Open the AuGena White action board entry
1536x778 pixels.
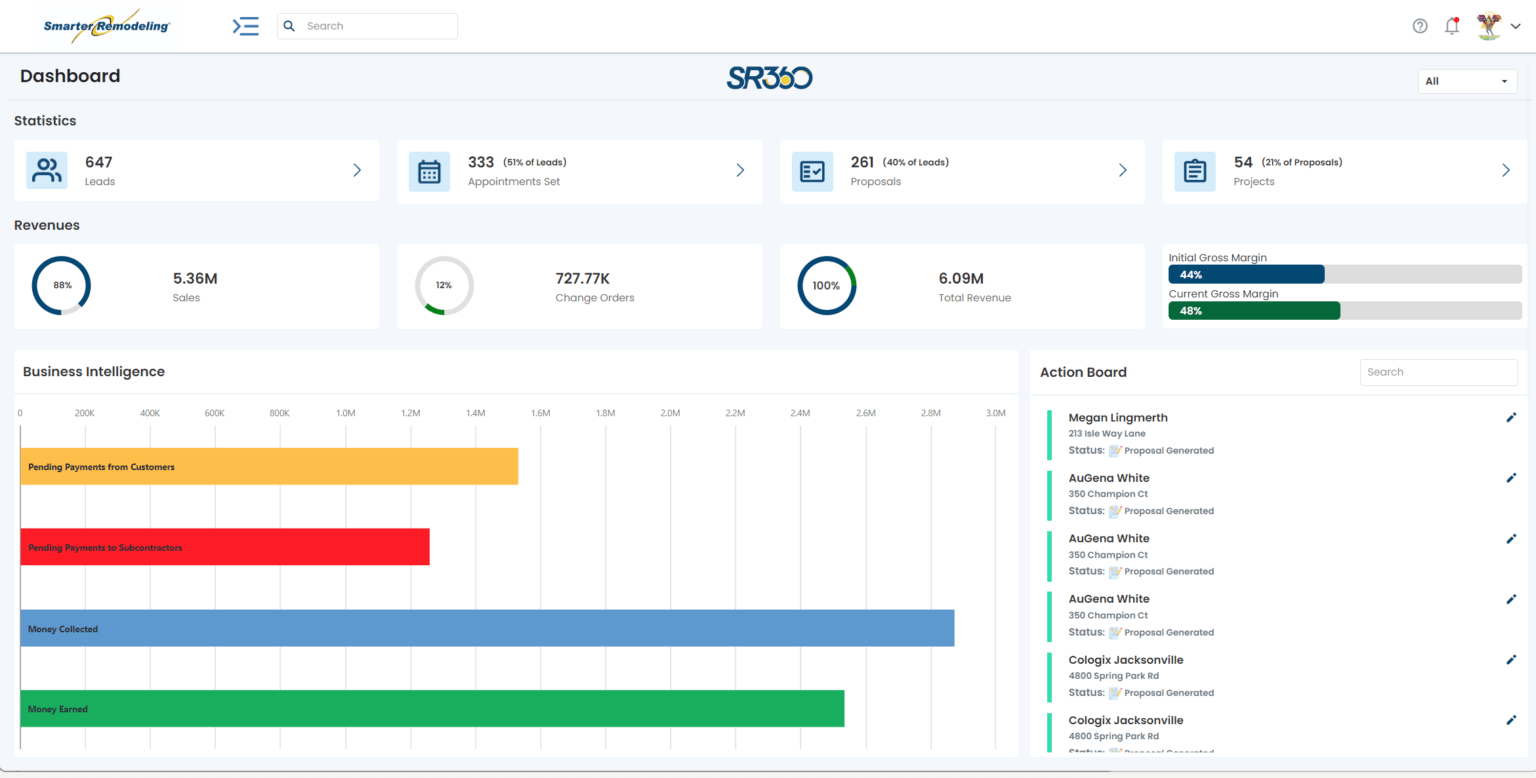pyautogui.click(x=1108, y=478)
